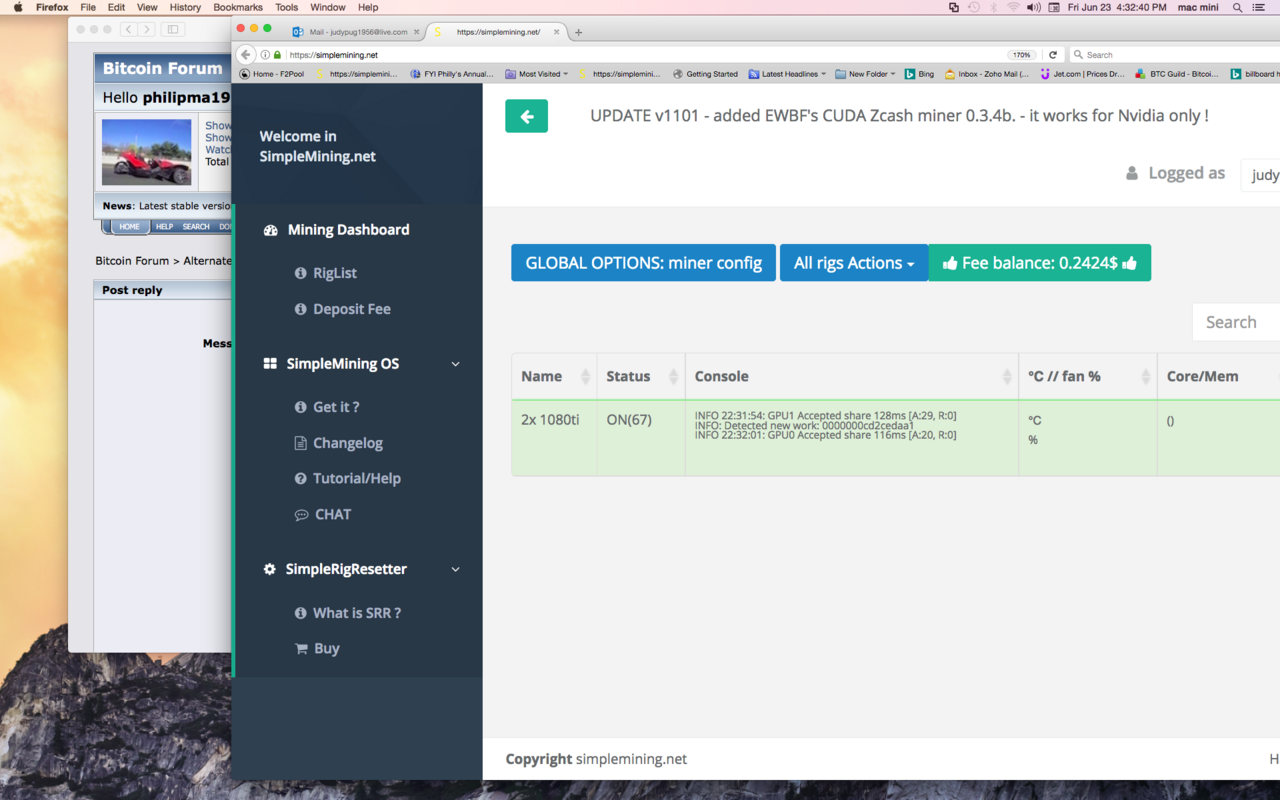Screen dimensions: 1280x800
Task: Open the Firefox menu bar item
Action: click(x=52, y=7)
